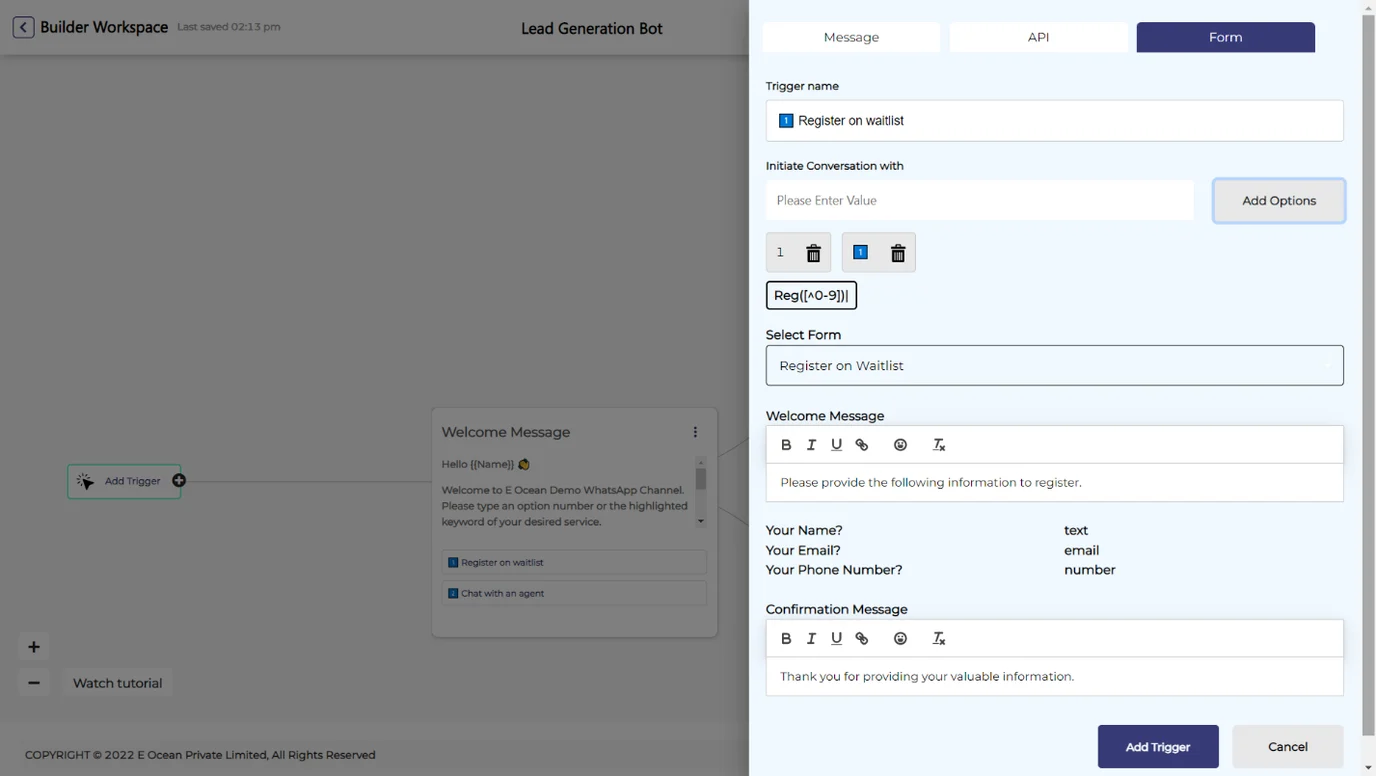This screenshot has width=1376, height=776.
Task: Toggle bold in Welcome Message editor
Action: [x=786, y=445]
